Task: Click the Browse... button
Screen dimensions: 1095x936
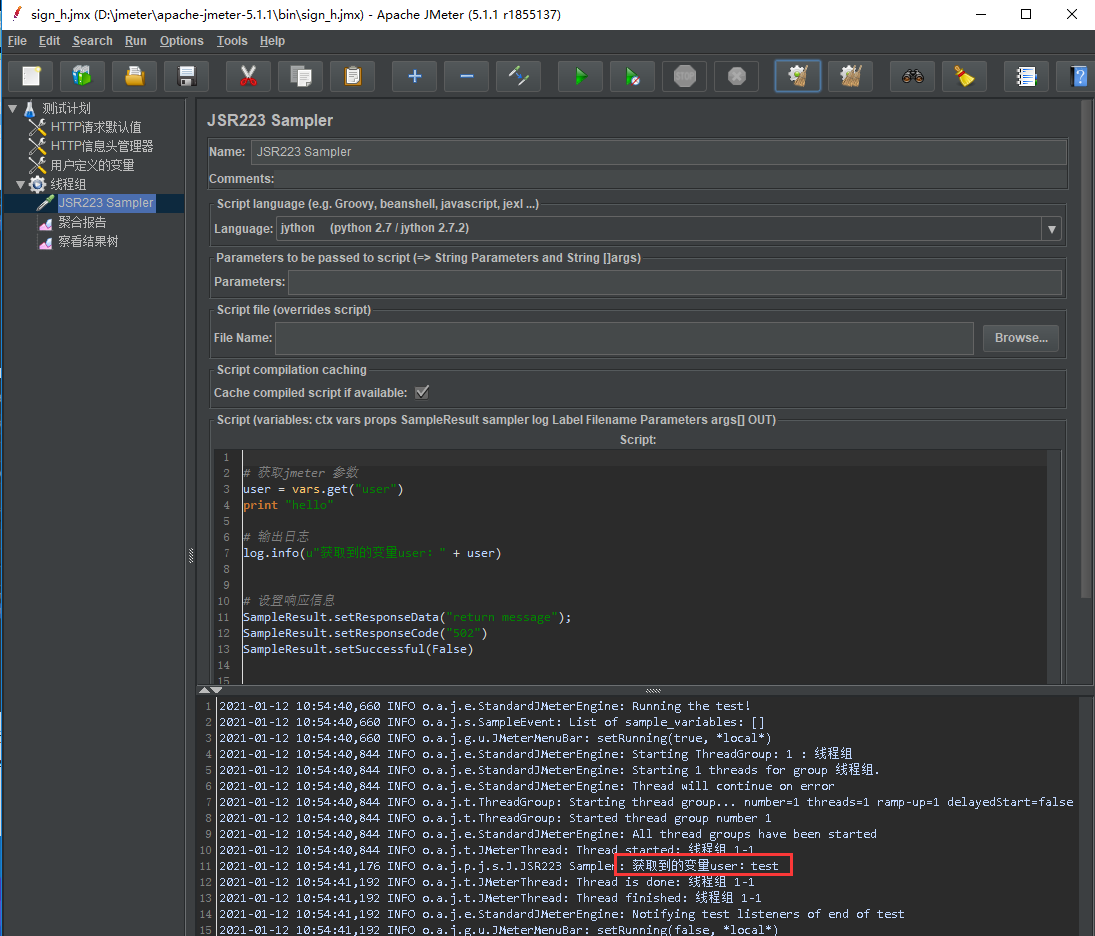Action: 1020,338
